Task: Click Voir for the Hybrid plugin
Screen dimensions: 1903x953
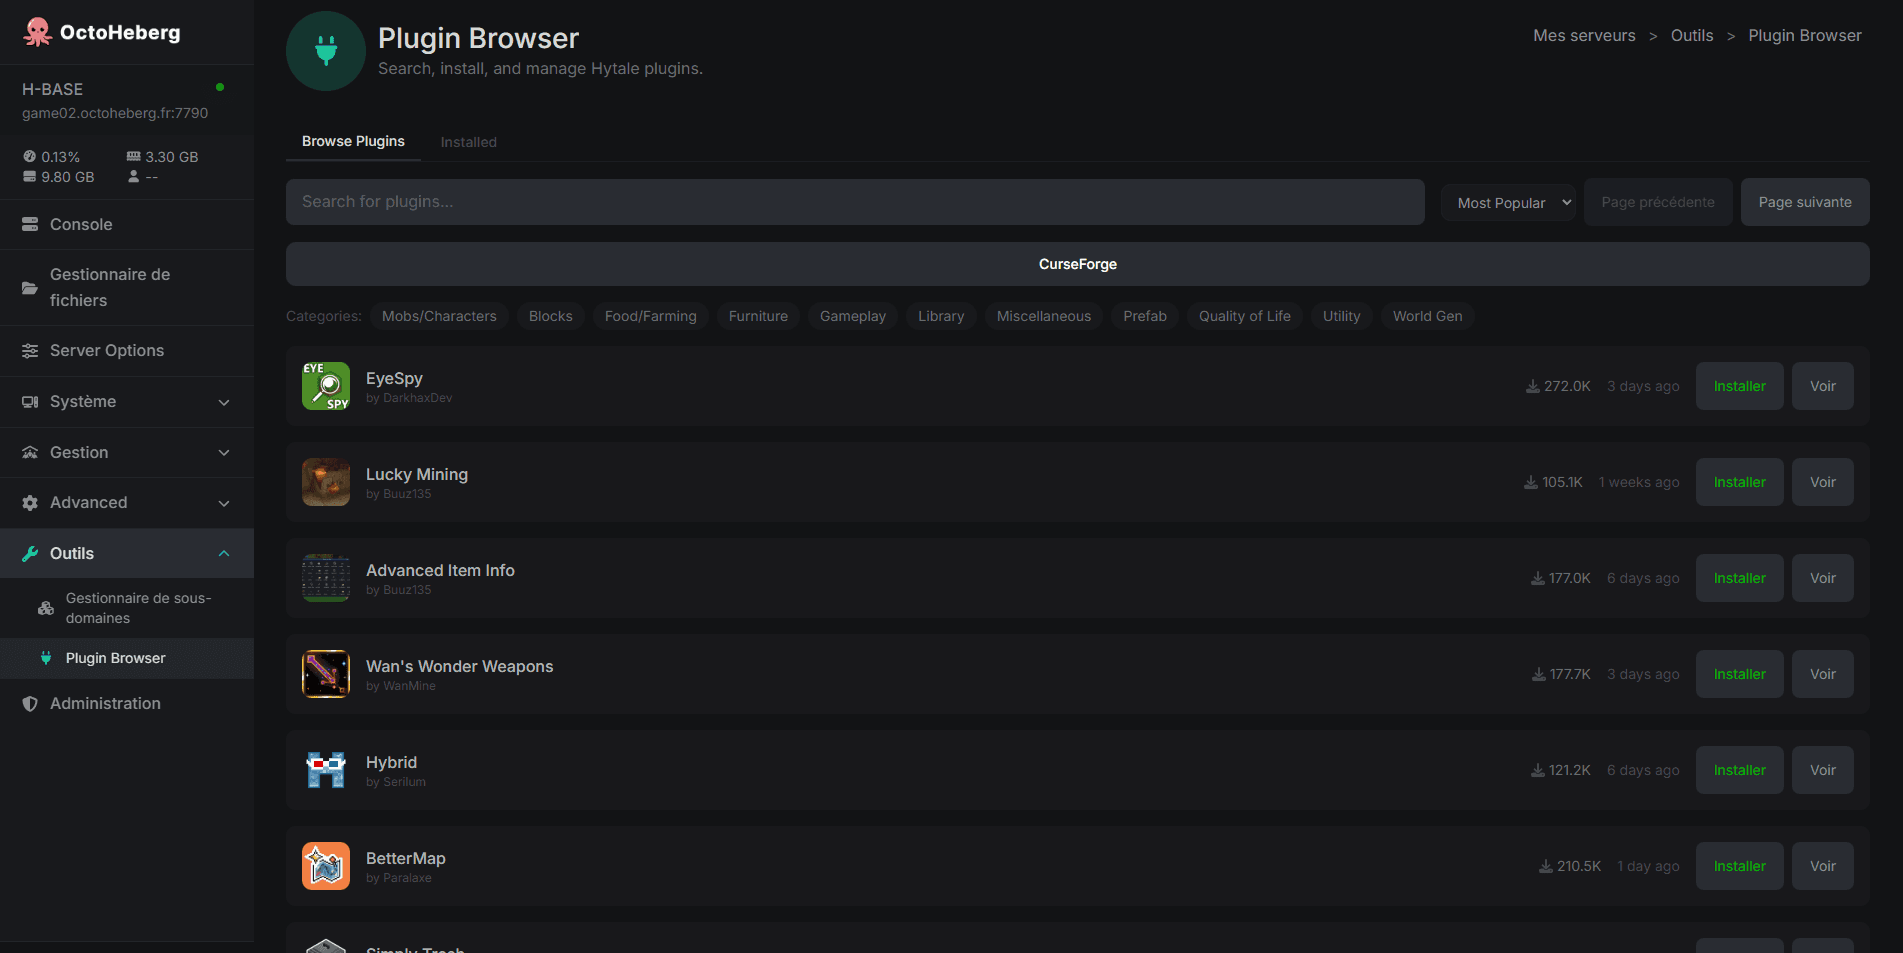Action: click(x=1823, y=770)
